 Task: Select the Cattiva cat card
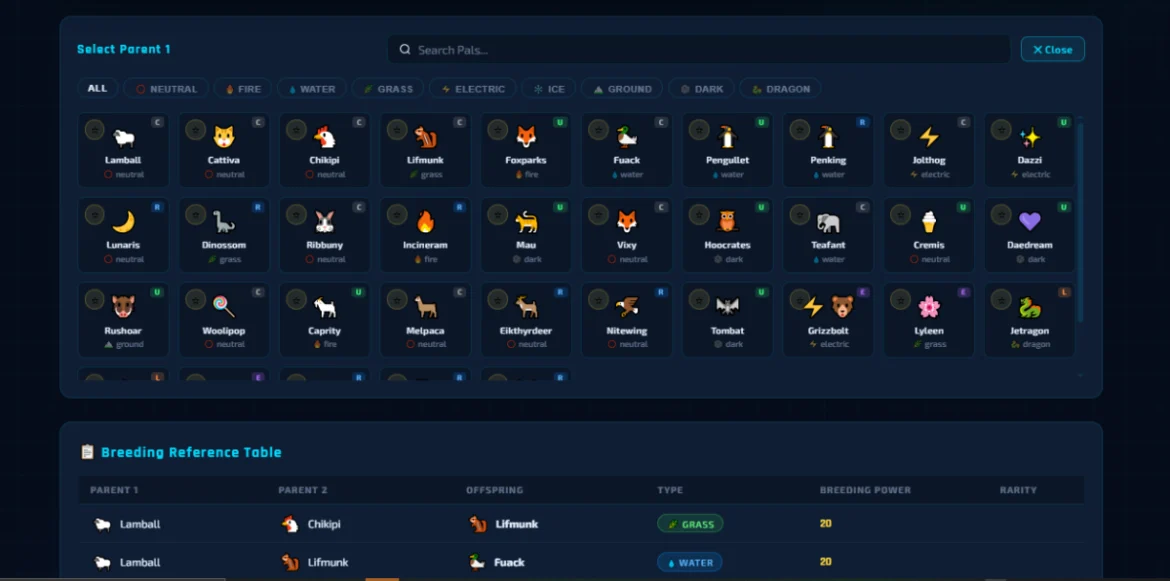pos(224,150)
